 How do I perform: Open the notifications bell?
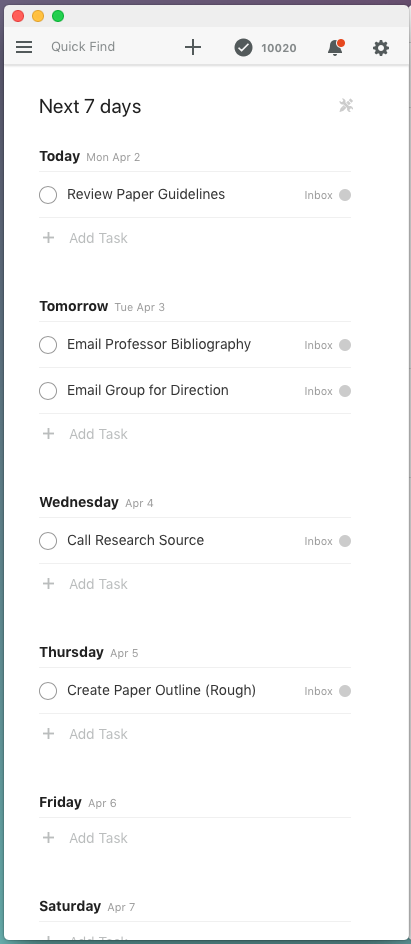click(x=335, y=48)
